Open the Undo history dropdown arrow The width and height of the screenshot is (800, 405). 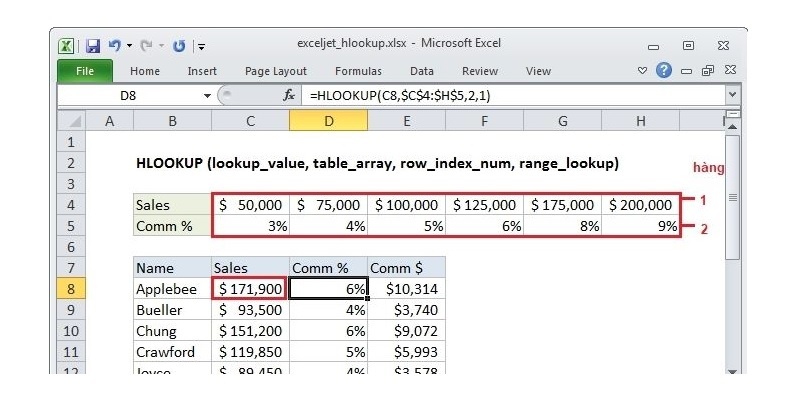[x=128, y=46]
